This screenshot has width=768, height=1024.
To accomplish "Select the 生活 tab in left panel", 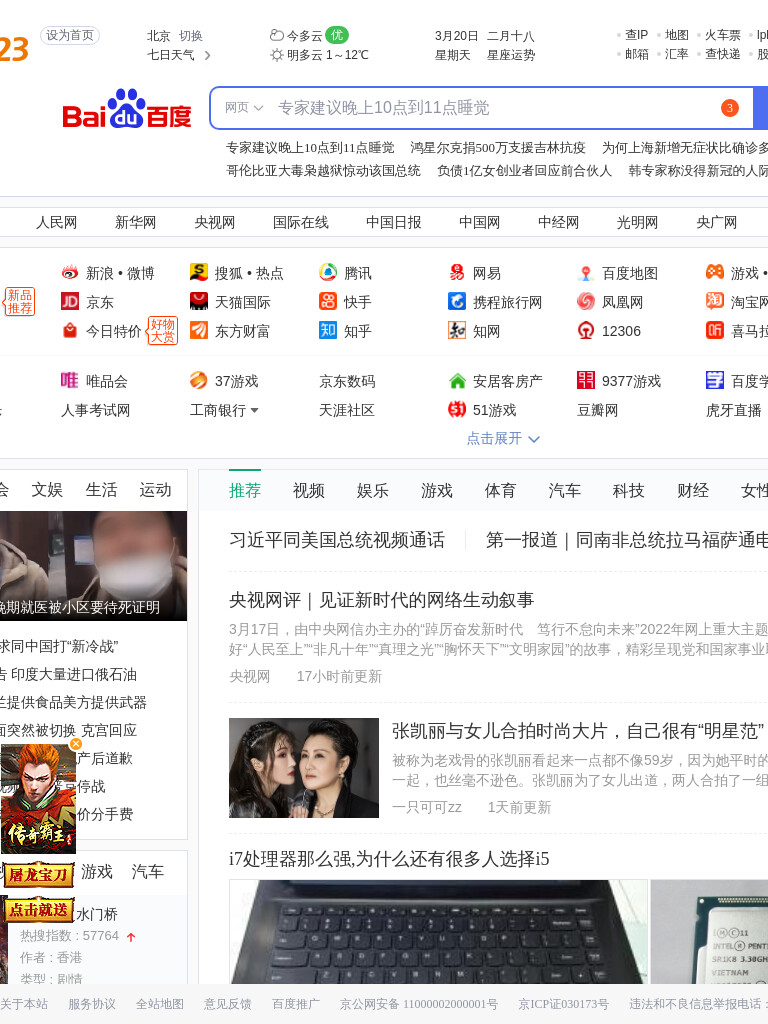I will (101, 490).
